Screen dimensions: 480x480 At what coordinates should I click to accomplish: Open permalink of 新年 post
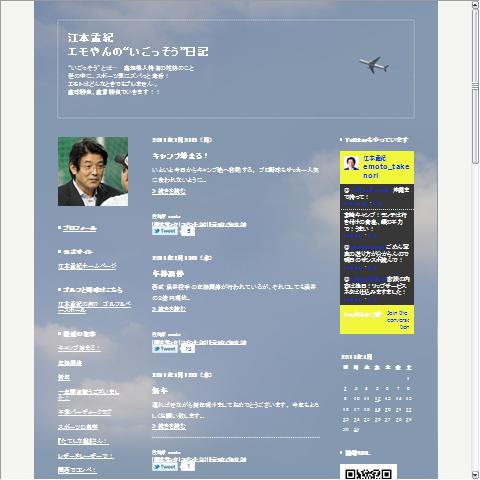point(166,459)
